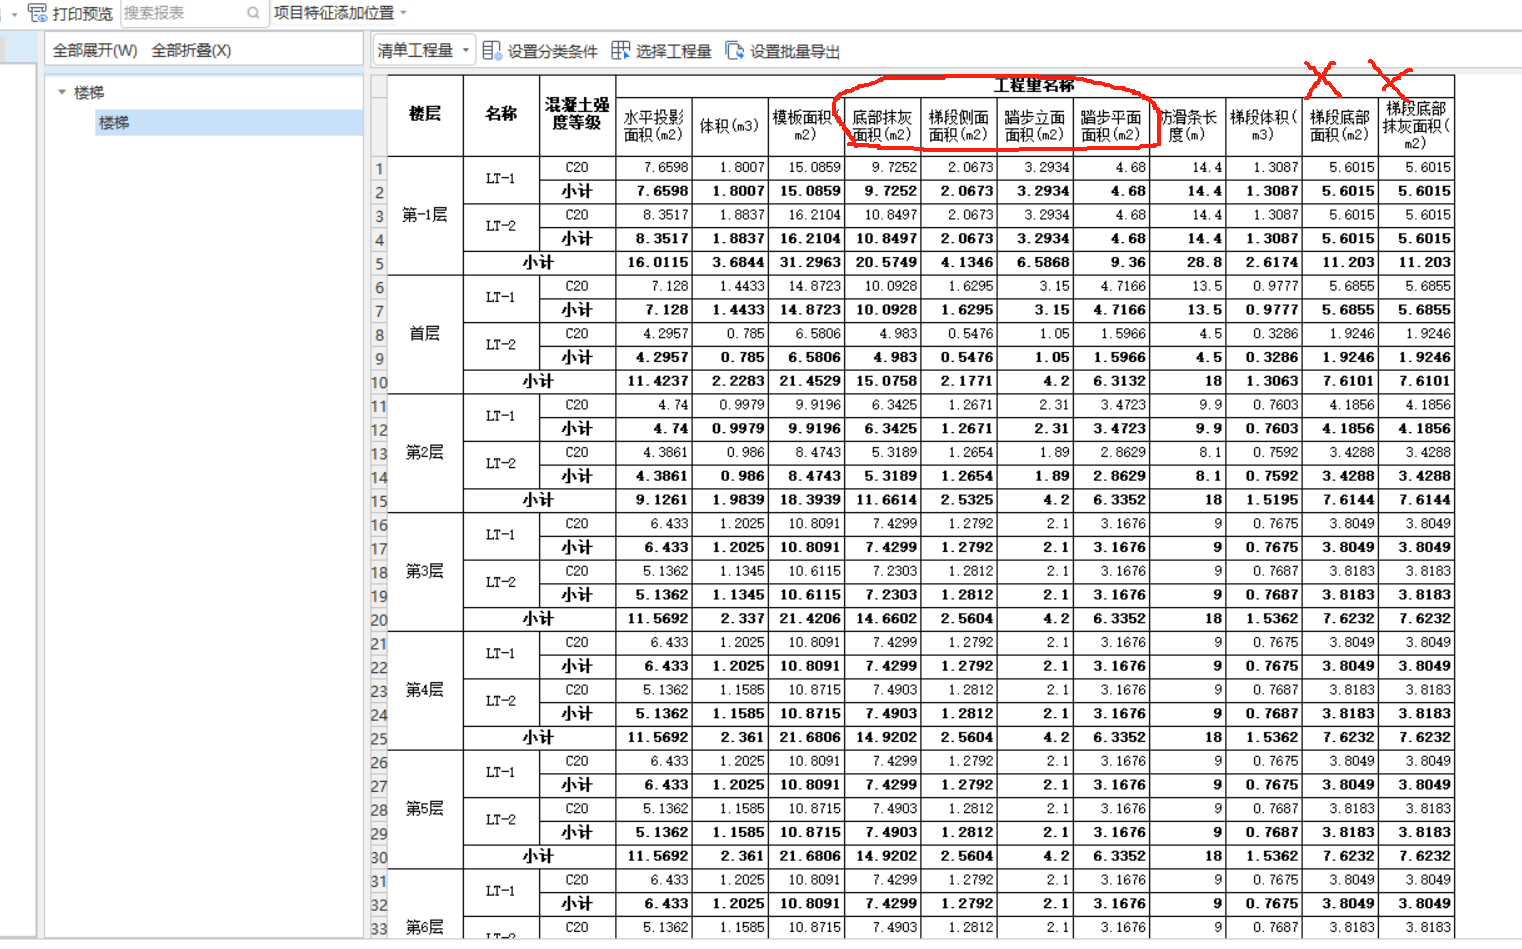Click the 水平投影面积(m2) column header

pyautogui.click(x=654, y=126)
